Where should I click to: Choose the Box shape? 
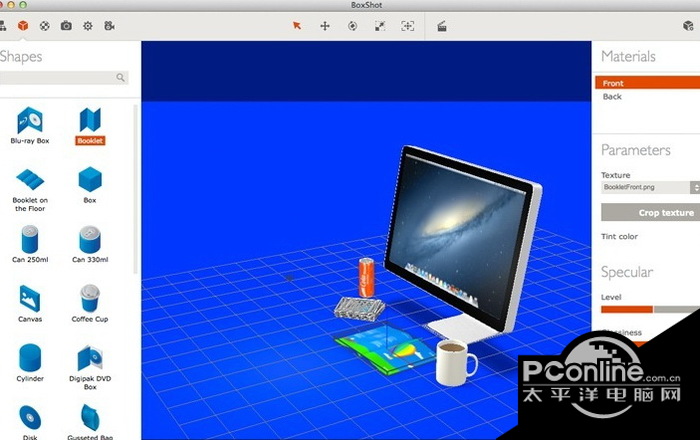point(90,185)
